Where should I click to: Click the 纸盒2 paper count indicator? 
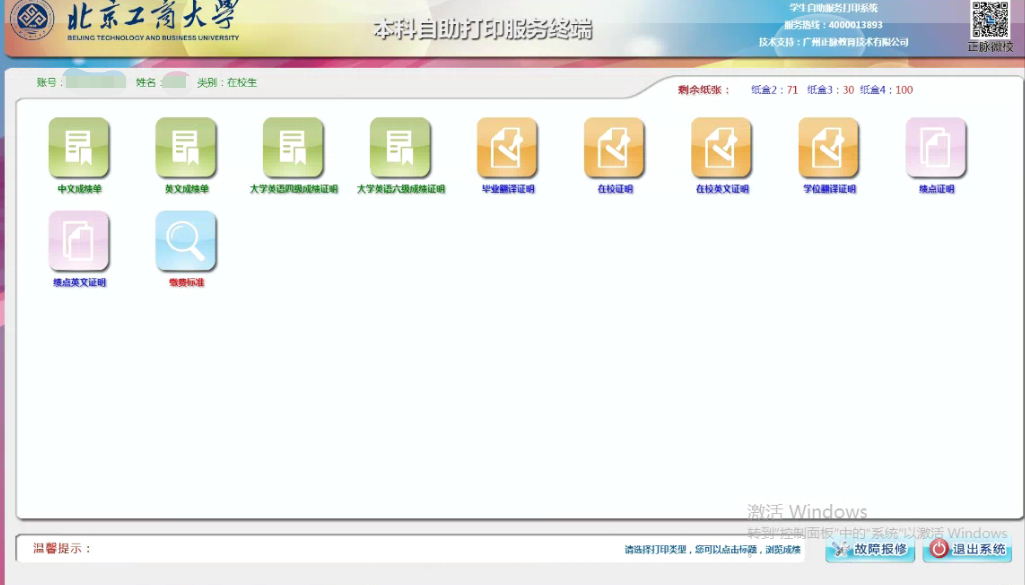(x=775, y=90)
